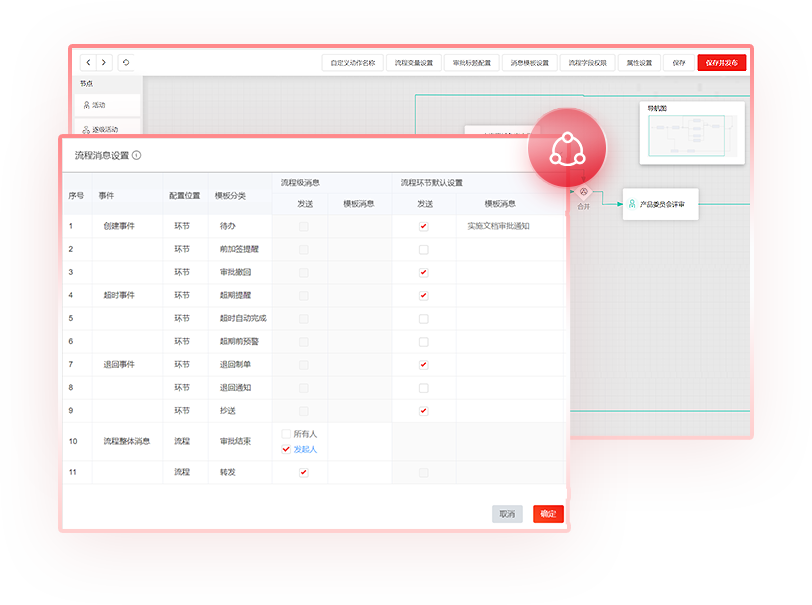The image size is (812, 605).
Task: Click the 导航图 minimap thumbnail
Action: coord(694,134)
